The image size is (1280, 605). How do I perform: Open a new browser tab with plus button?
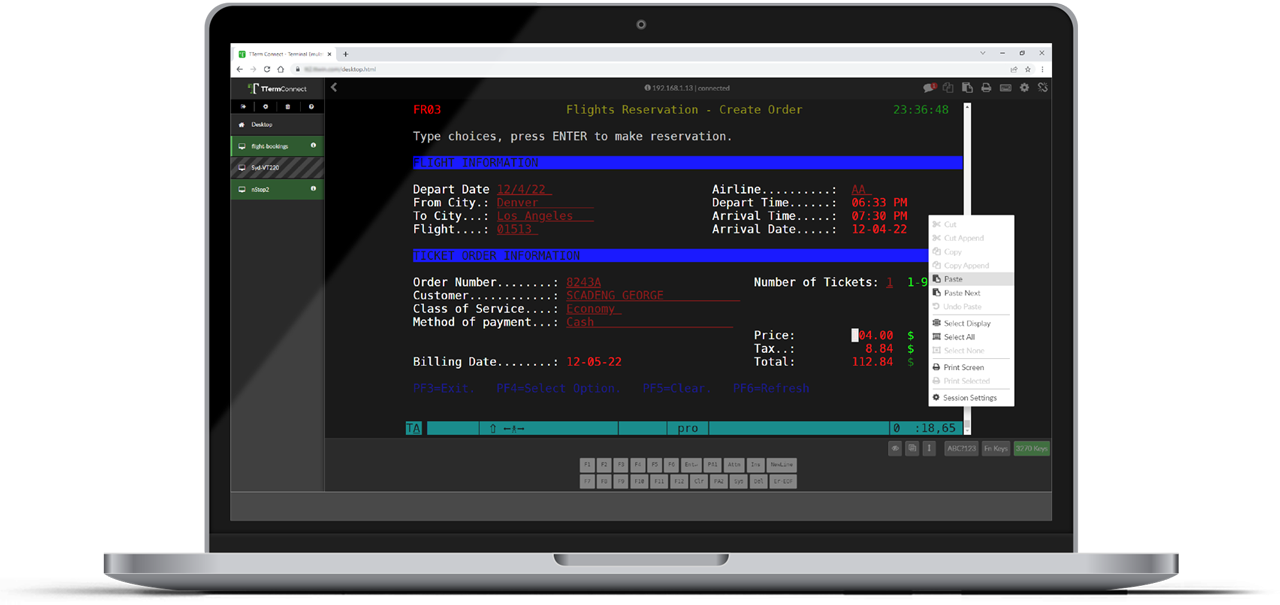click(345, 54)
